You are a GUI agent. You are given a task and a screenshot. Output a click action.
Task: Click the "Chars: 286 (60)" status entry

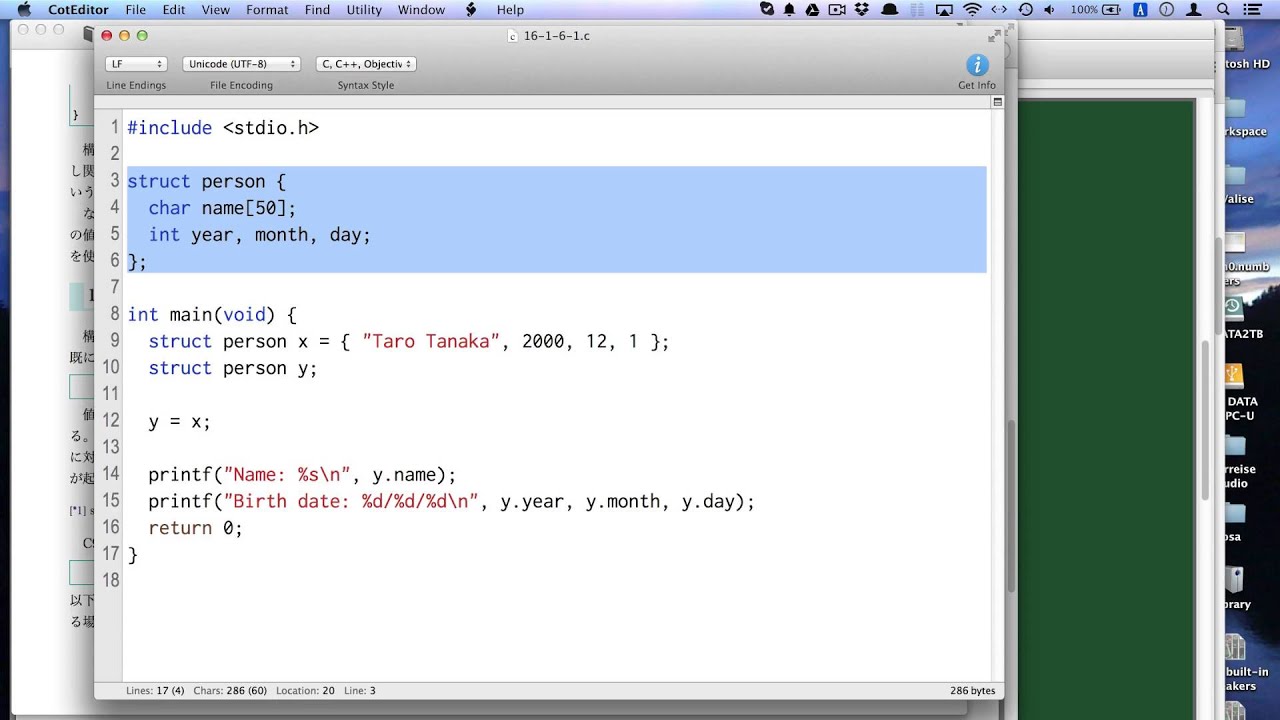[230, 690]
